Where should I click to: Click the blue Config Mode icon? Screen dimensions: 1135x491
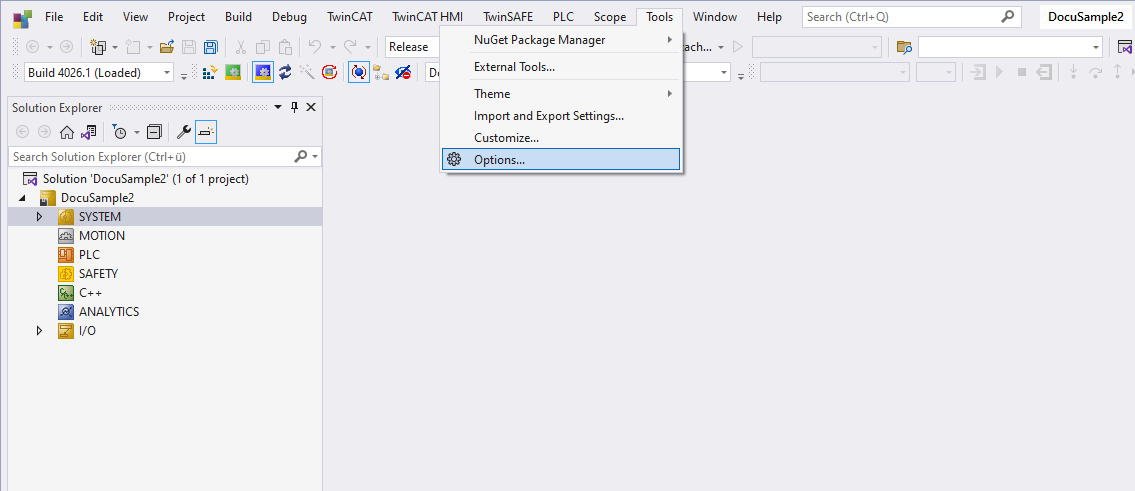point(262,72)
